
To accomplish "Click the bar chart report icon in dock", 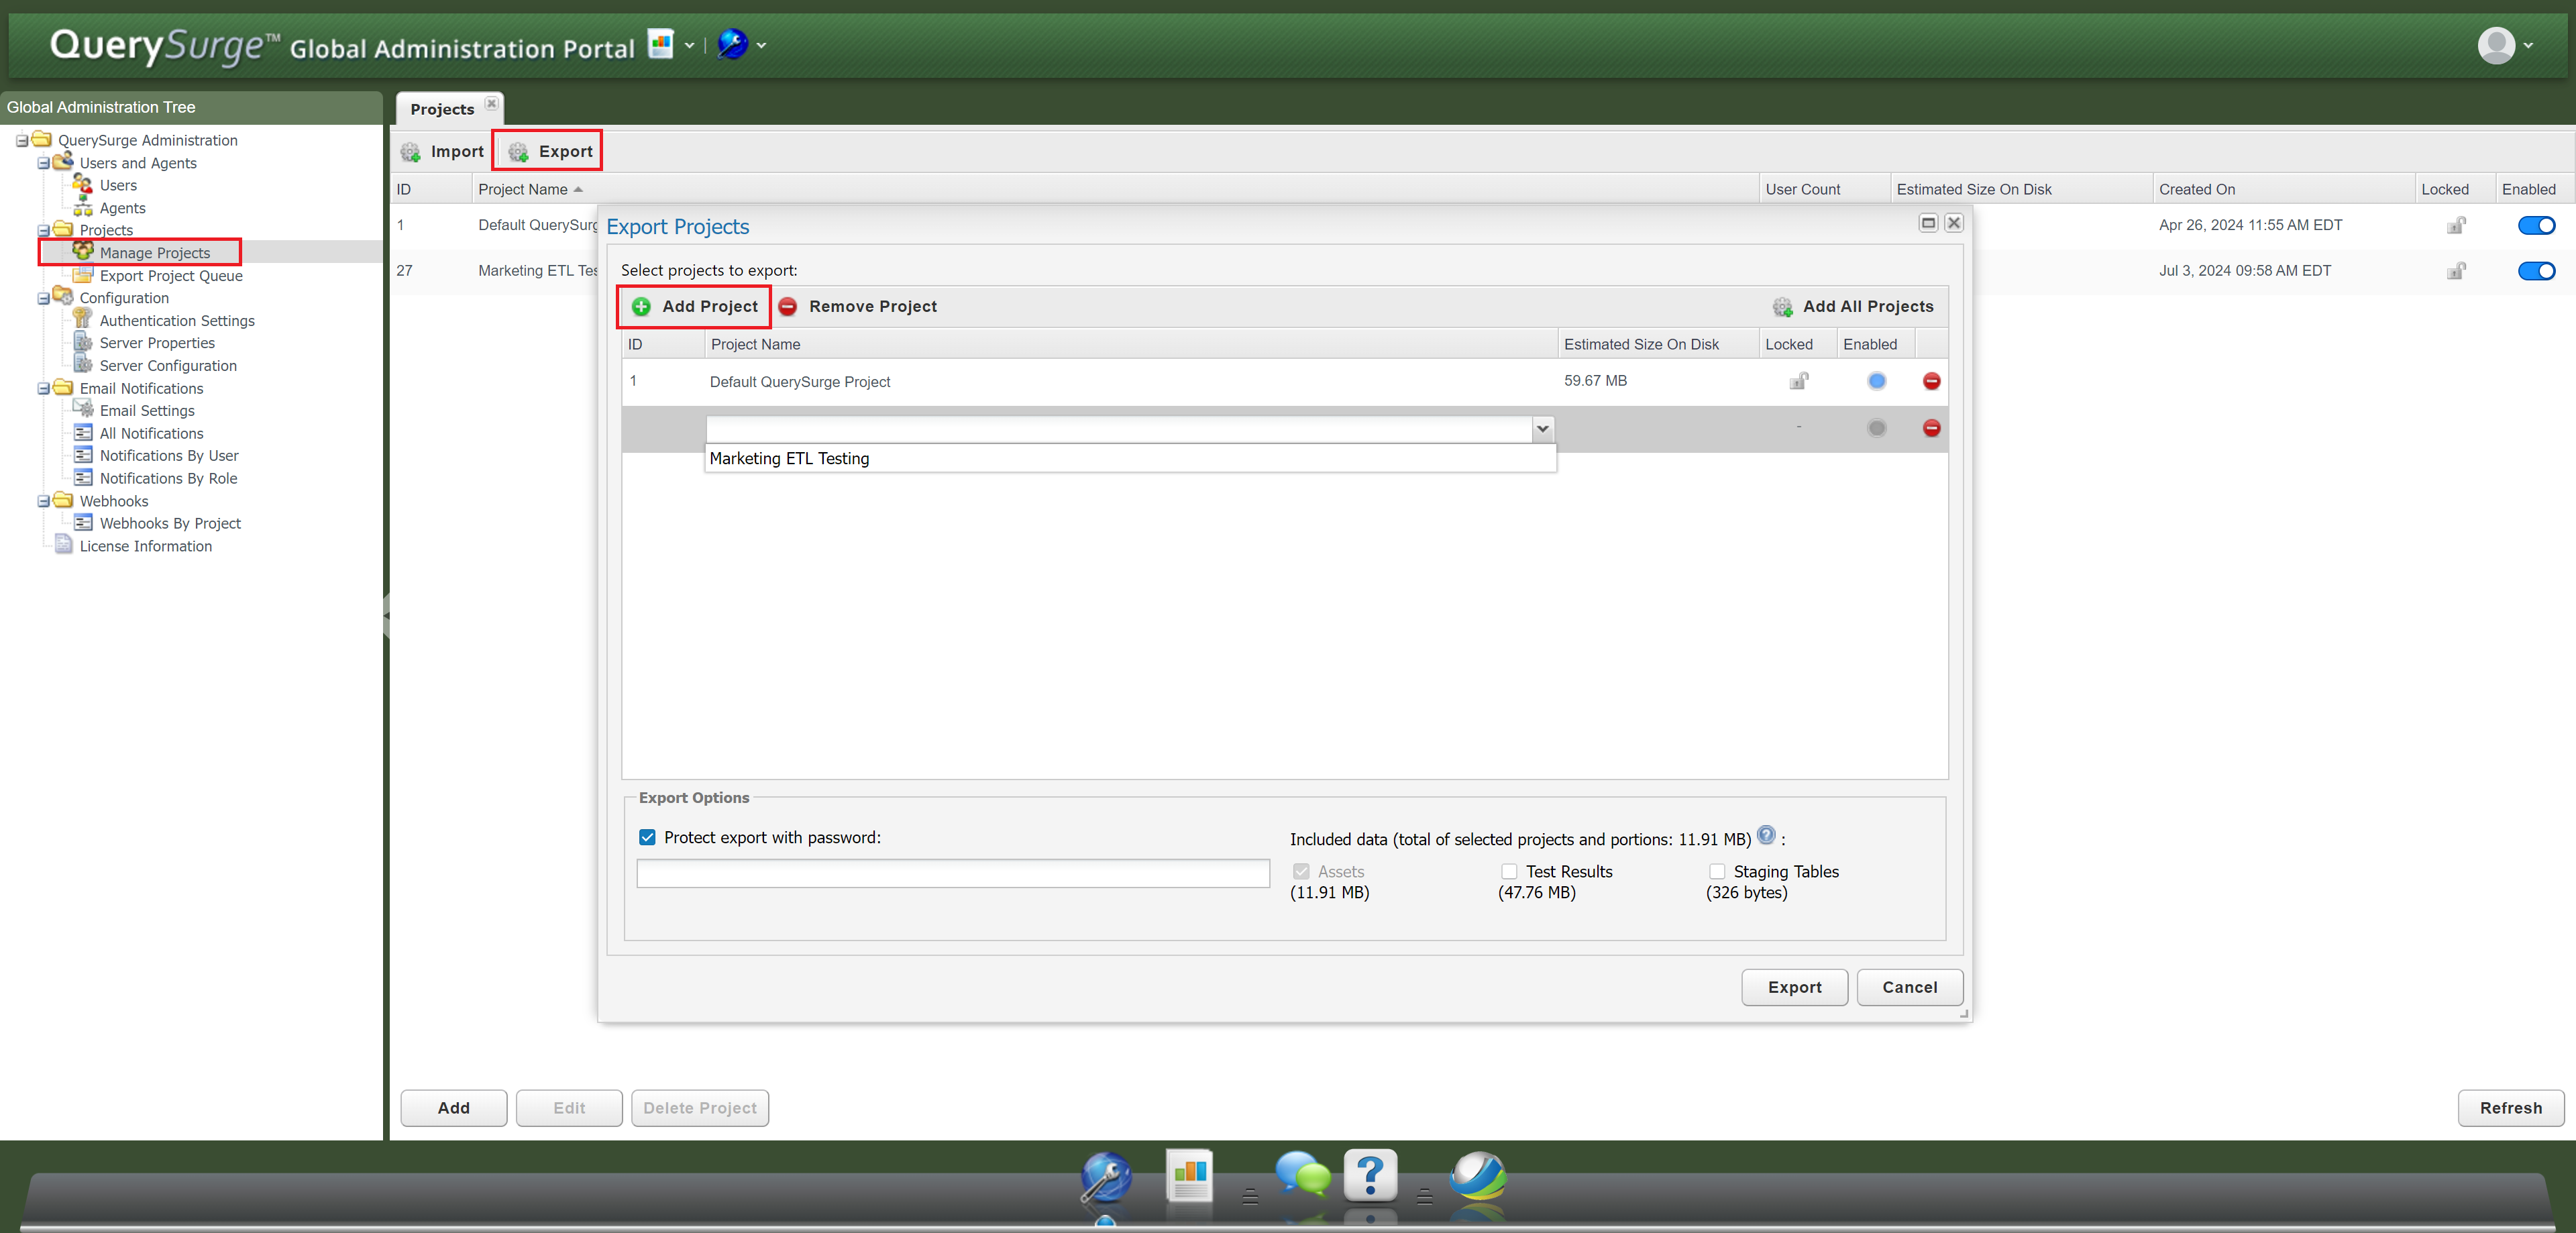I will [1189, 1176].
